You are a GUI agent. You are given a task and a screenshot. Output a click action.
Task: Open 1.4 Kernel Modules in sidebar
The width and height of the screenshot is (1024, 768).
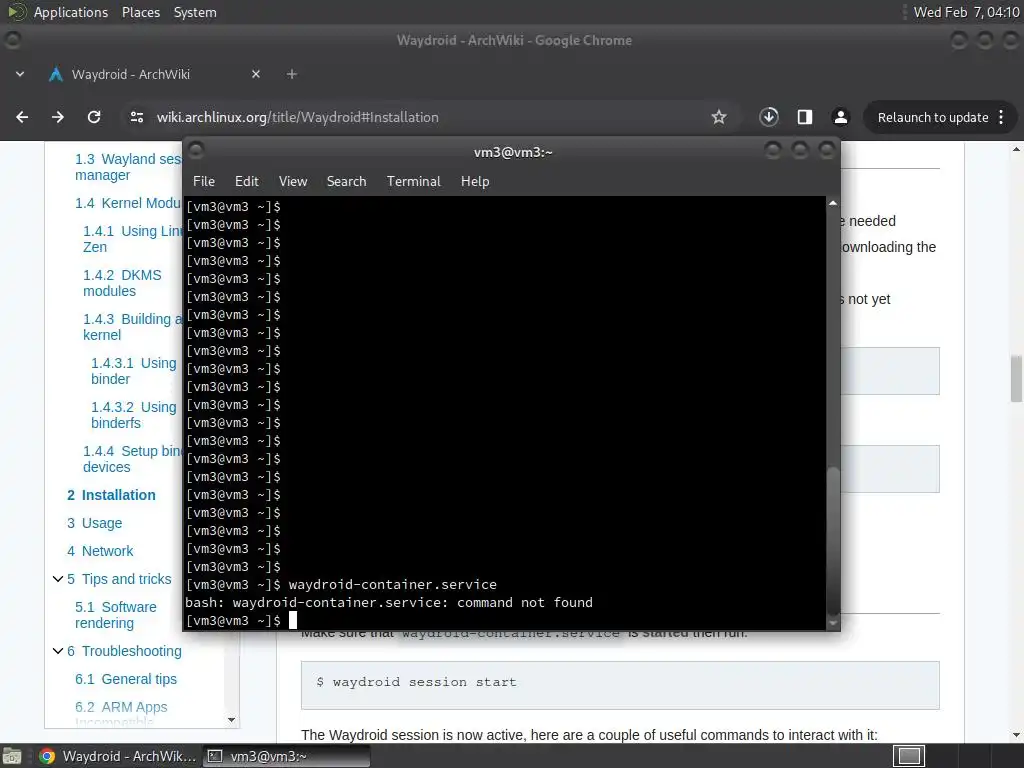tap(127, 203)
